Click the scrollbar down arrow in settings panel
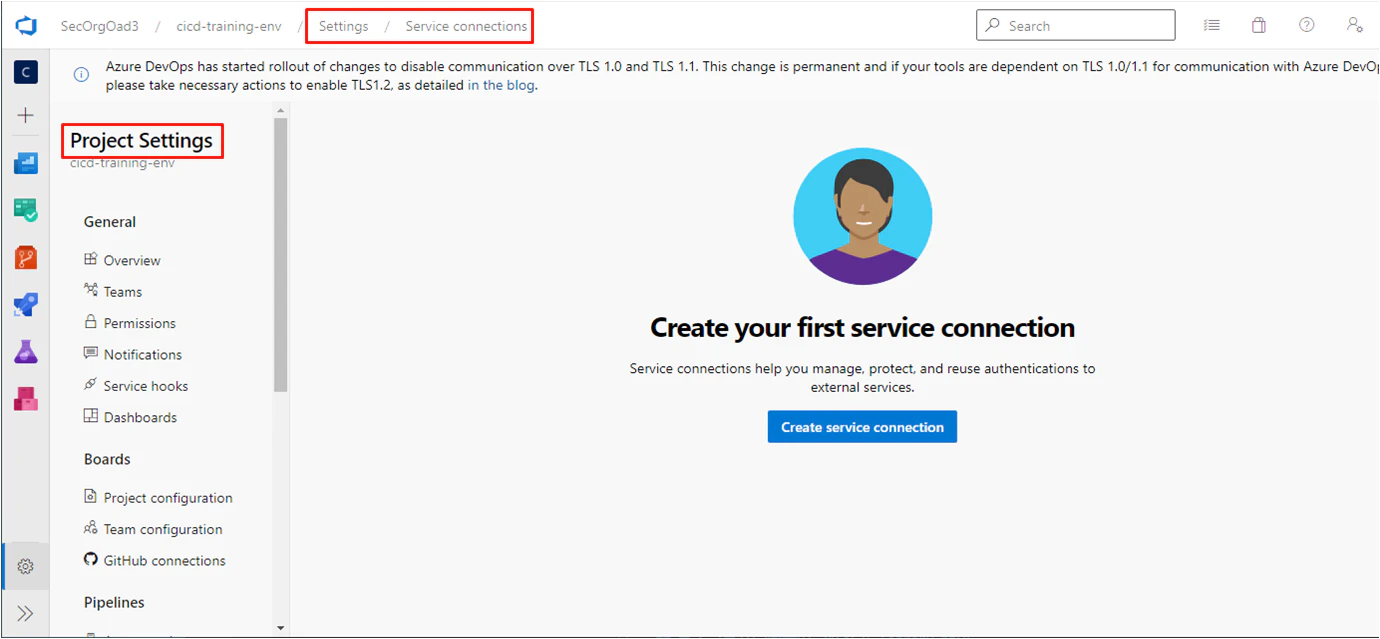This screenshot has height=639, width=1380. (281, 628)
